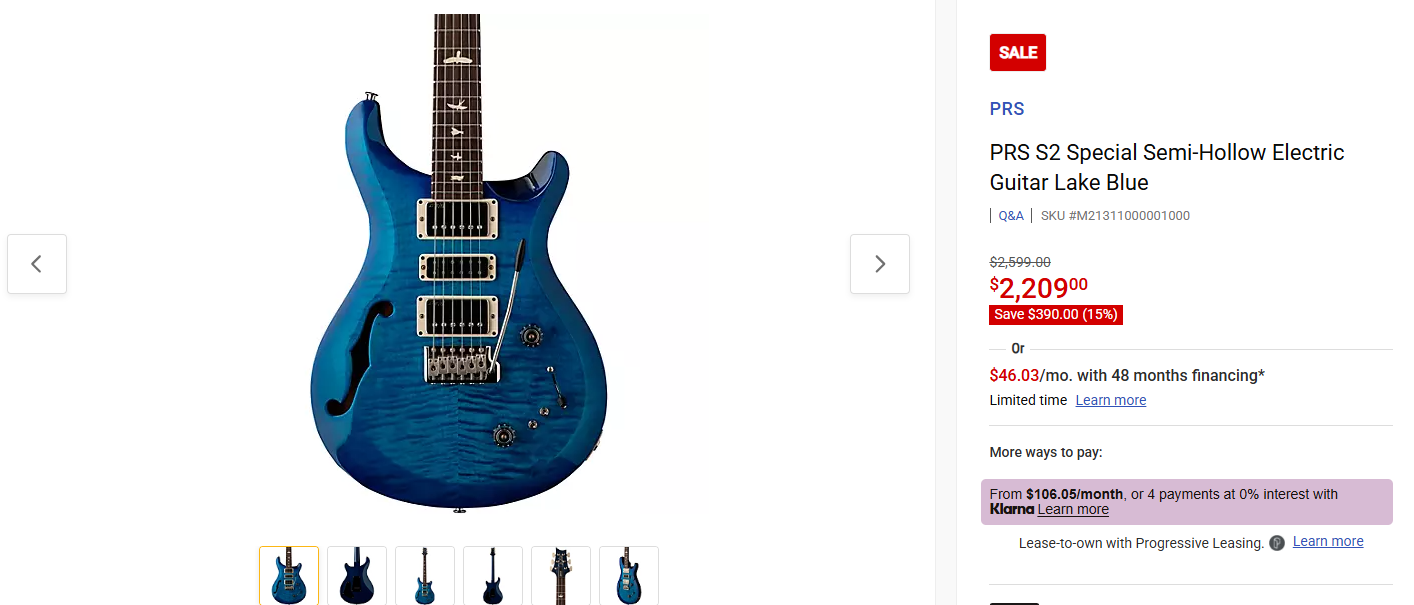This screenshot has width=1414, height=605.
Task: Click the $46.03/mo. financing offer text
Action: coord(1127,375)
